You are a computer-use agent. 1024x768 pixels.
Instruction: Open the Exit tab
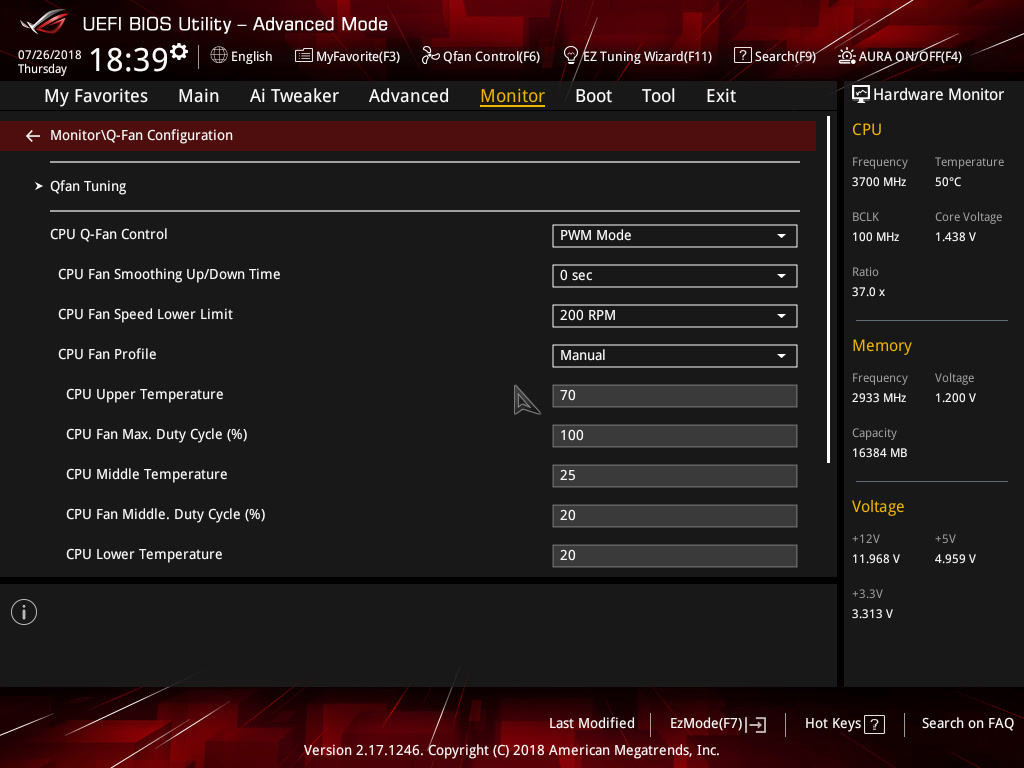pyautogui.click(x=721, y=96)
